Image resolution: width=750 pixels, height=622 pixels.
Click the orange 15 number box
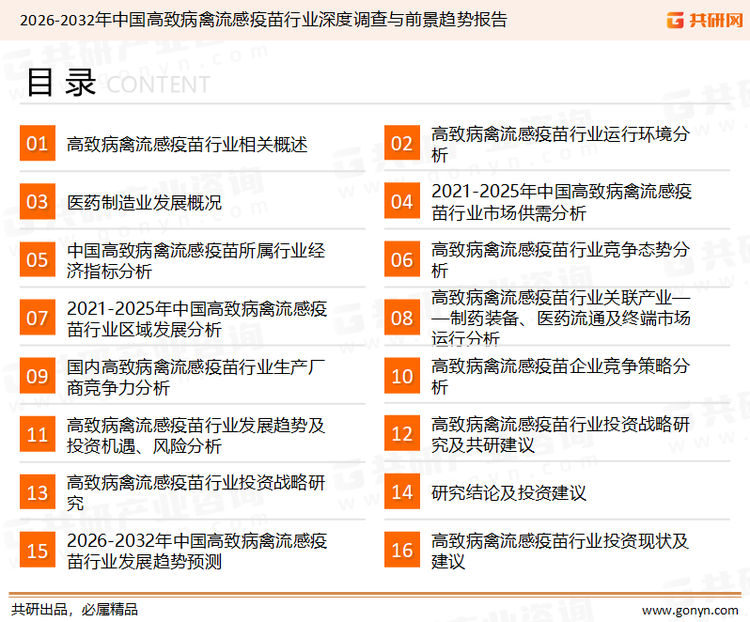pyautogui.click(x=37, y=550)
